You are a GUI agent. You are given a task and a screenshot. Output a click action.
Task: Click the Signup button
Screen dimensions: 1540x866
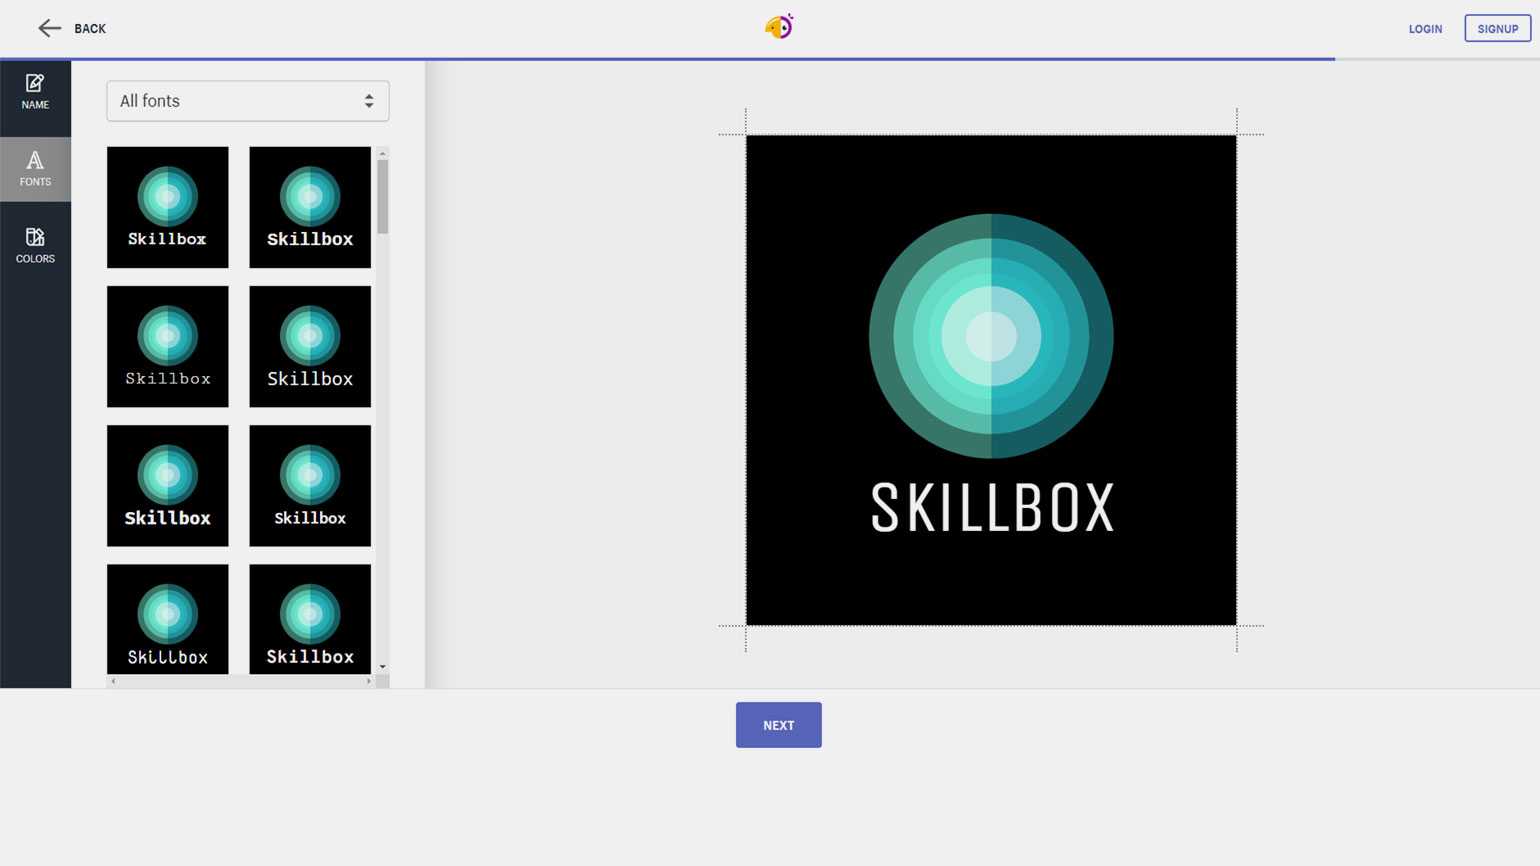tap(1497, 29)
